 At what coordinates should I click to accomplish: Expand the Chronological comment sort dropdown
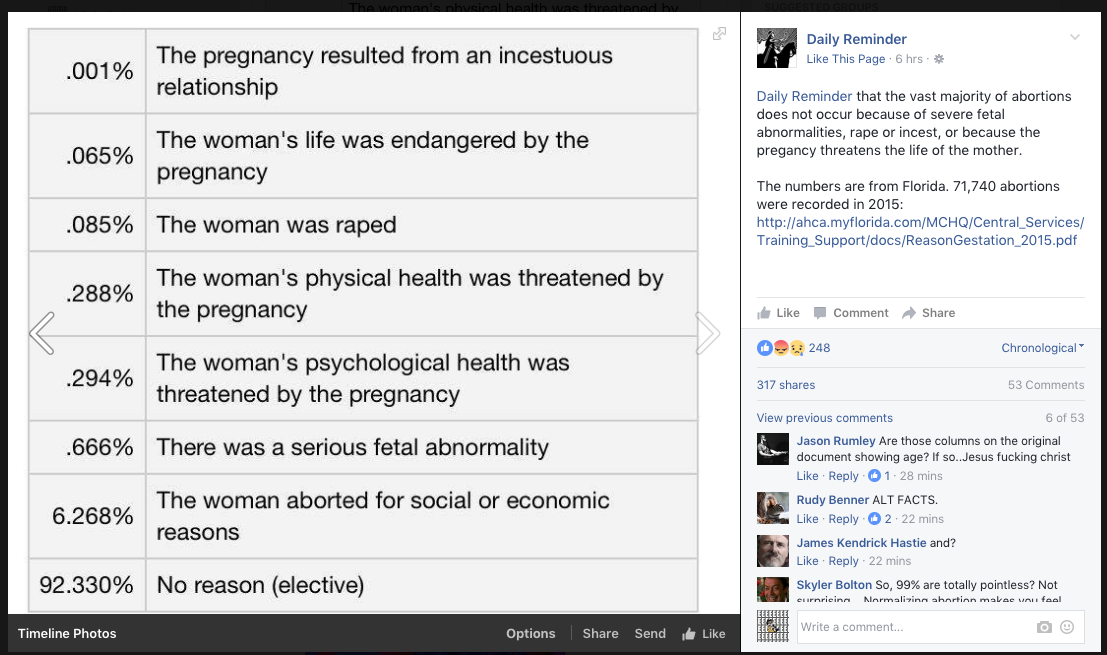(1042, 348)
